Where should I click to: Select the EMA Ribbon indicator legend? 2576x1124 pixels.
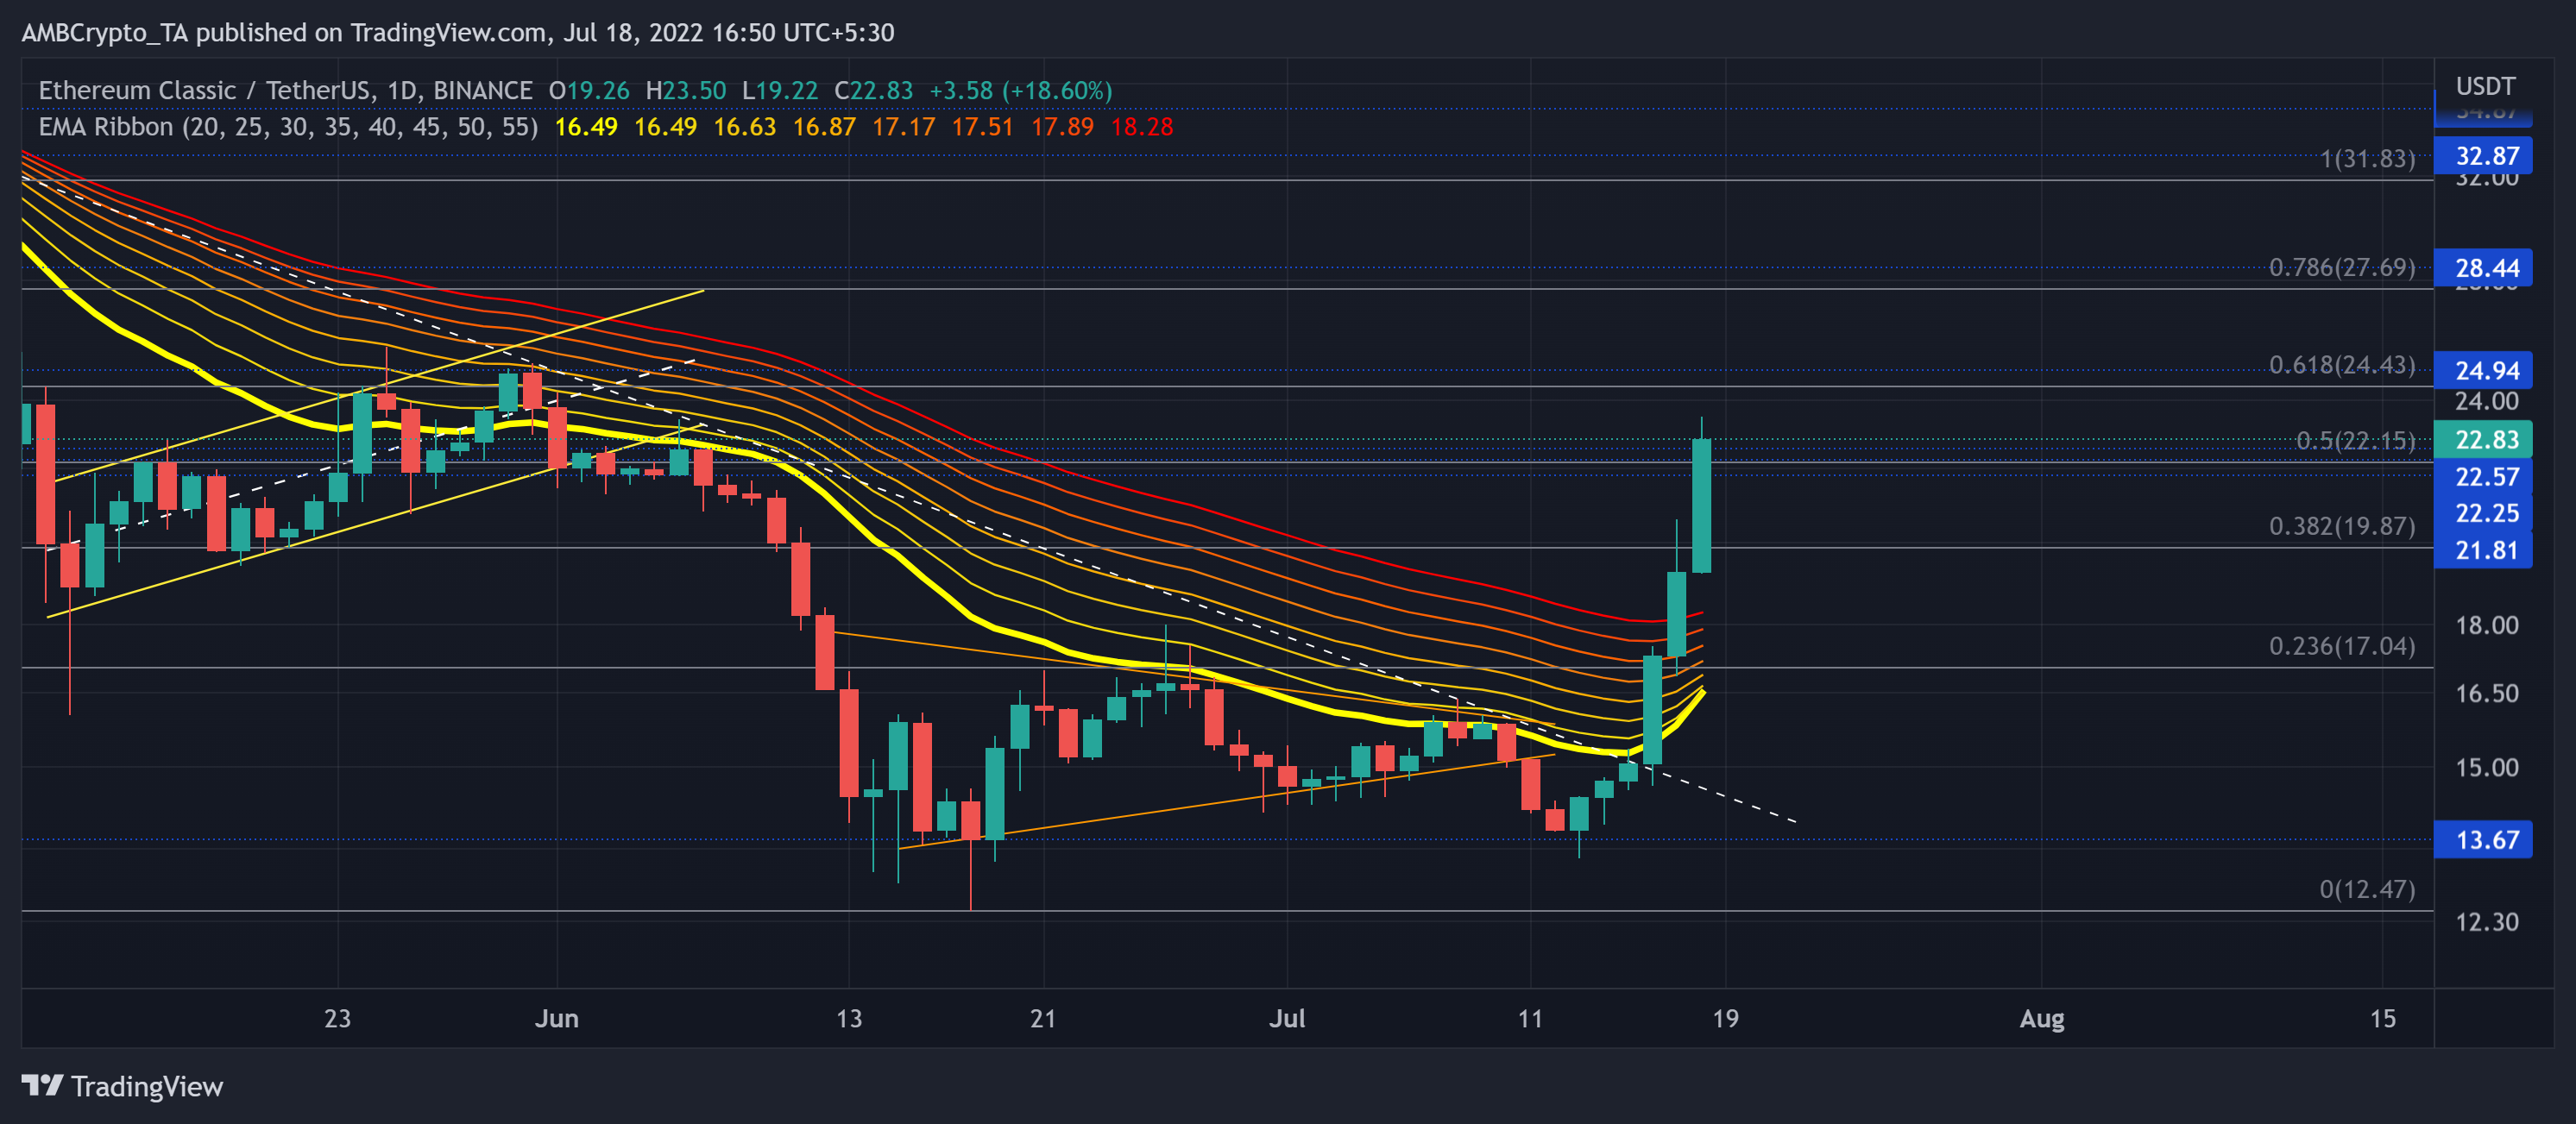[288, 127]
